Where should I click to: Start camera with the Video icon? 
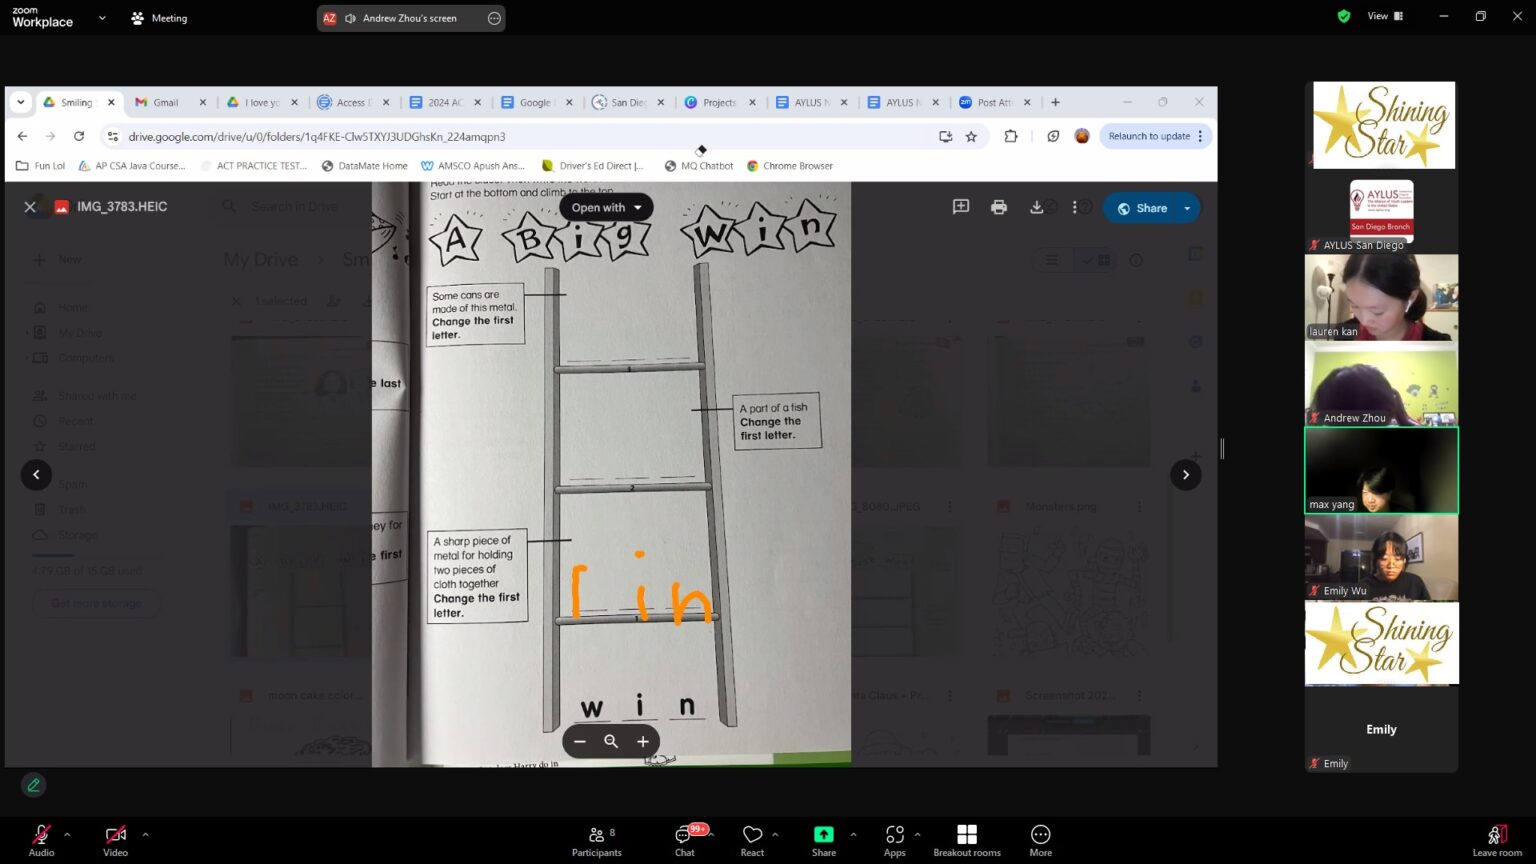[x=115, y=839]
